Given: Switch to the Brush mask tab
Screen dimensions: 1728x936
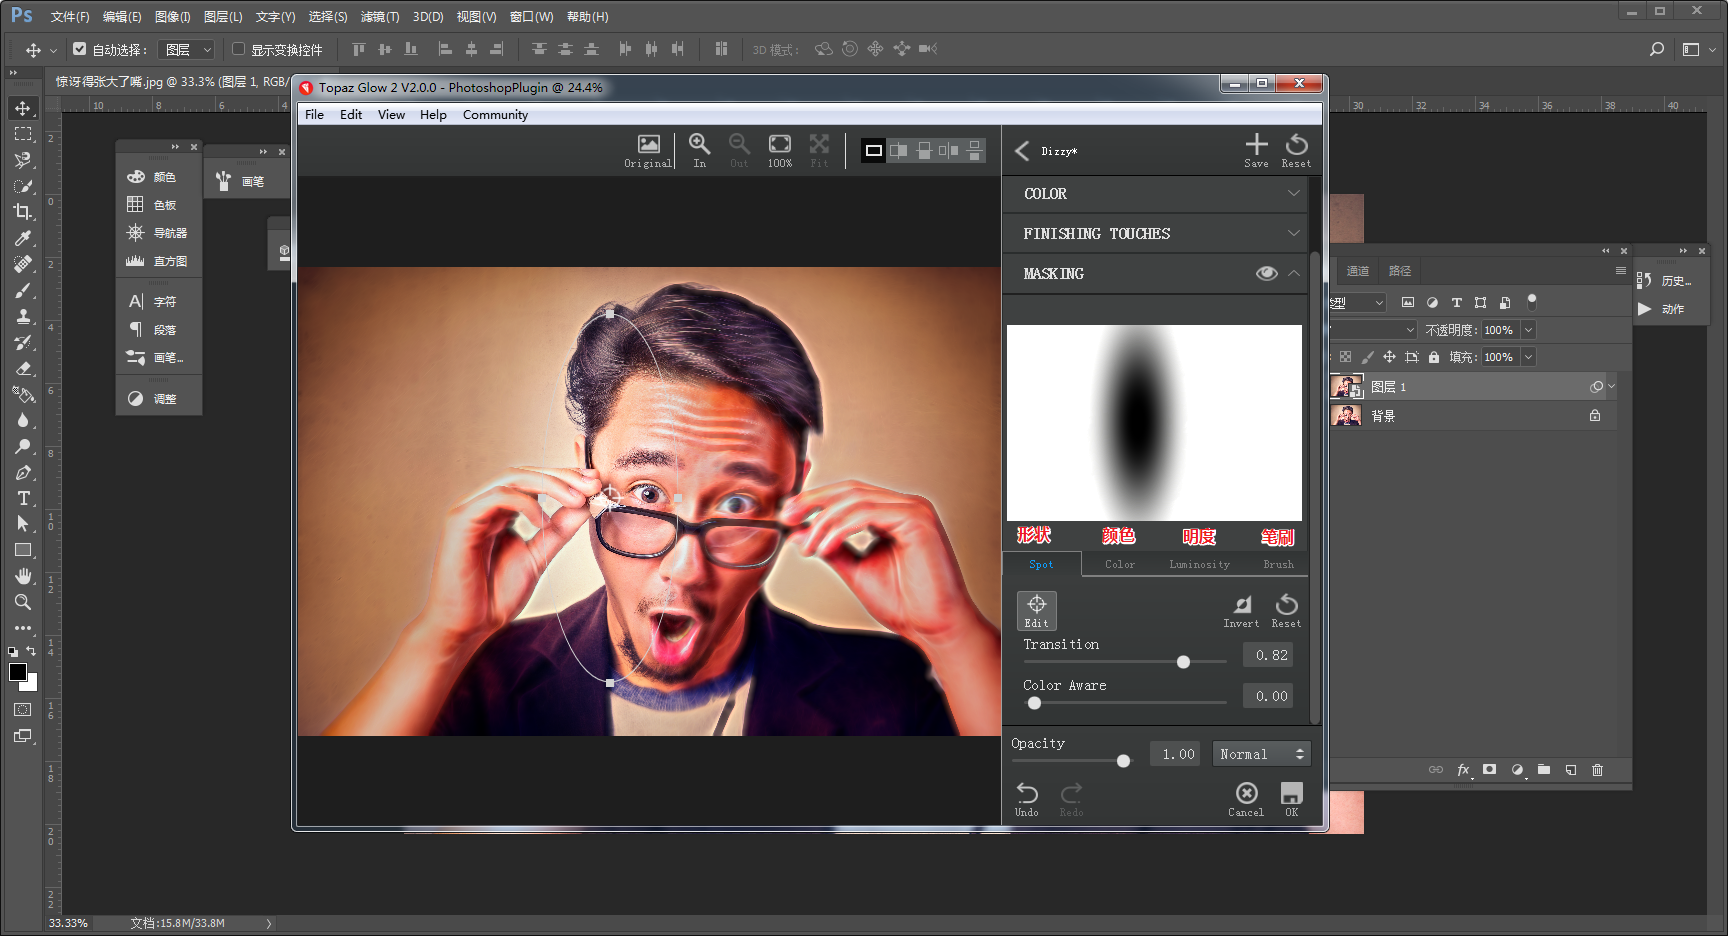Looking at the screenshot, I should [x=1278, y=564].
